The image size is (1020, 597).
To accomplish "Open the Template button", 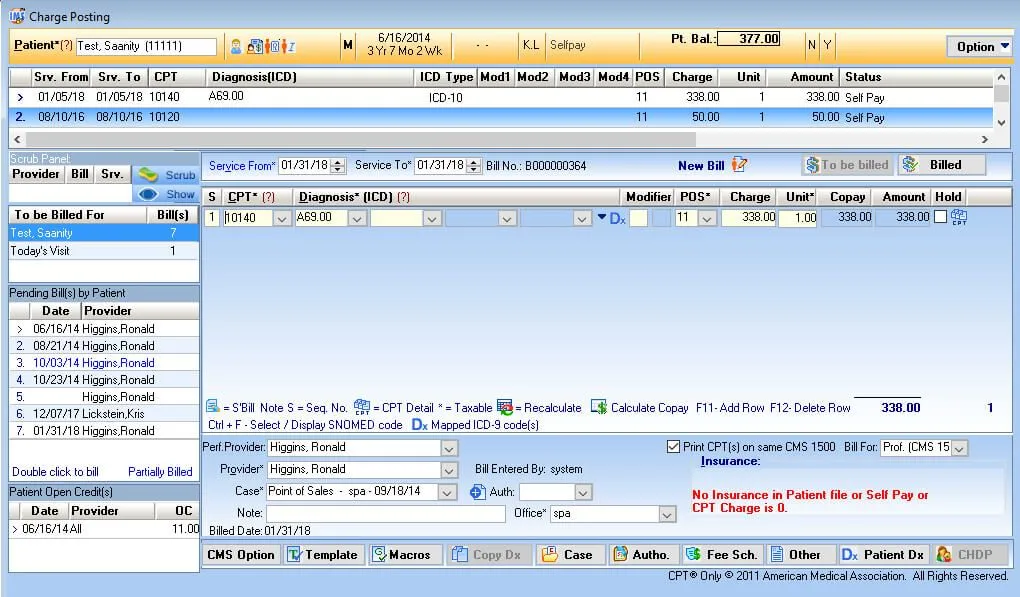I will [323, 555].
